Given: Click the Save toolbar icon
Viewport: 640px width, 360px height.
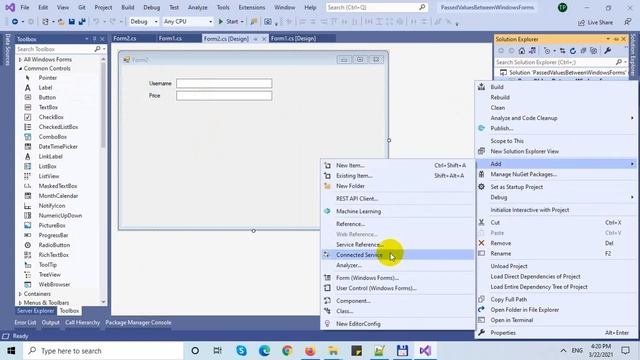Looking at the screenshot, I should click(x=71, y=22).
